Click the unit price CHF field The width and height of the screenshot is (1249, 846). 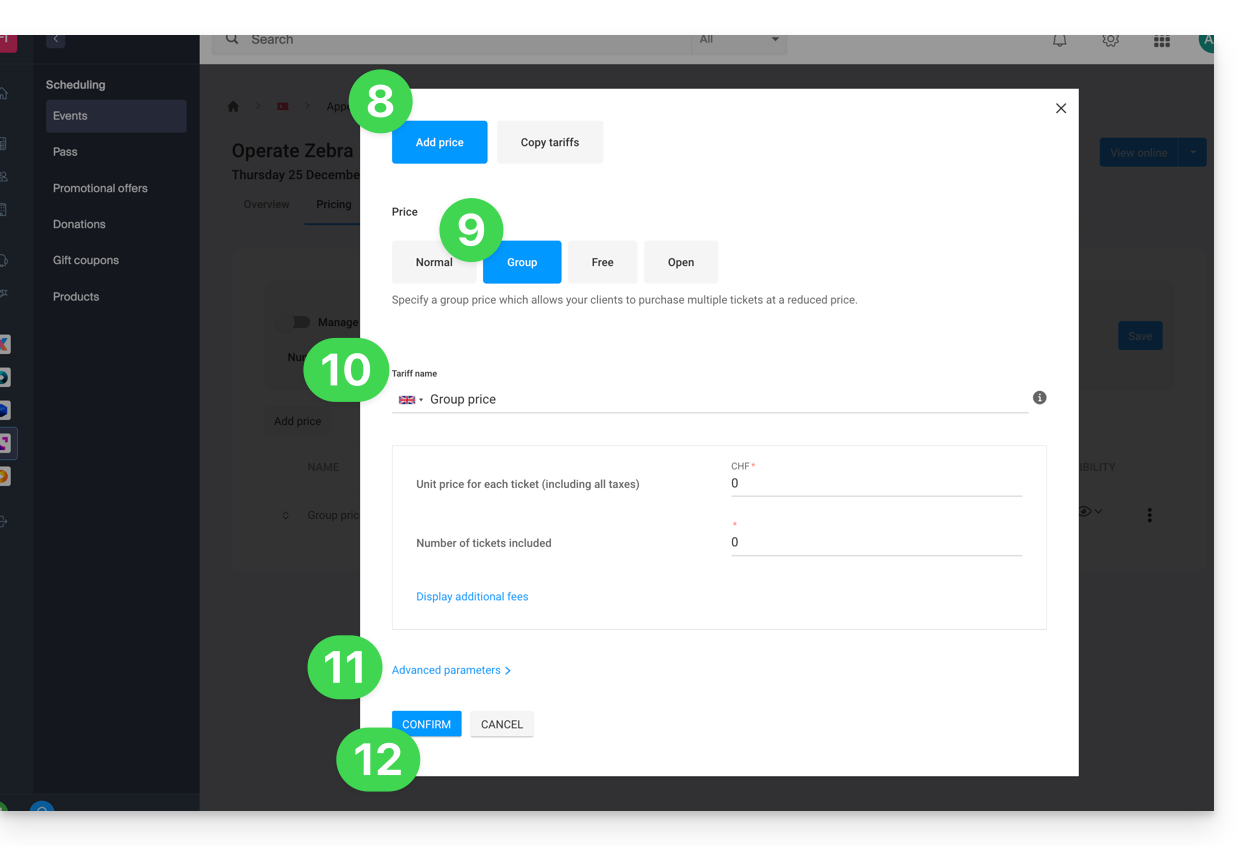click(x=875, y=484)
